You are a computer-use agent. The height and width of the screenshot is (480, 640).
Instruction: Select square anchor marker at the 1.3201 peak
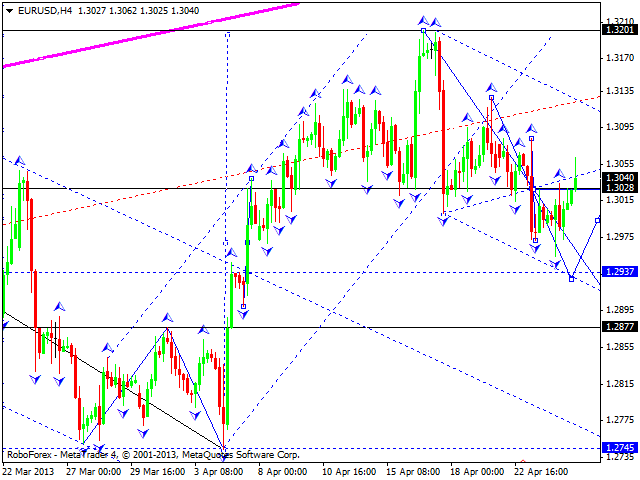[423, 31]
